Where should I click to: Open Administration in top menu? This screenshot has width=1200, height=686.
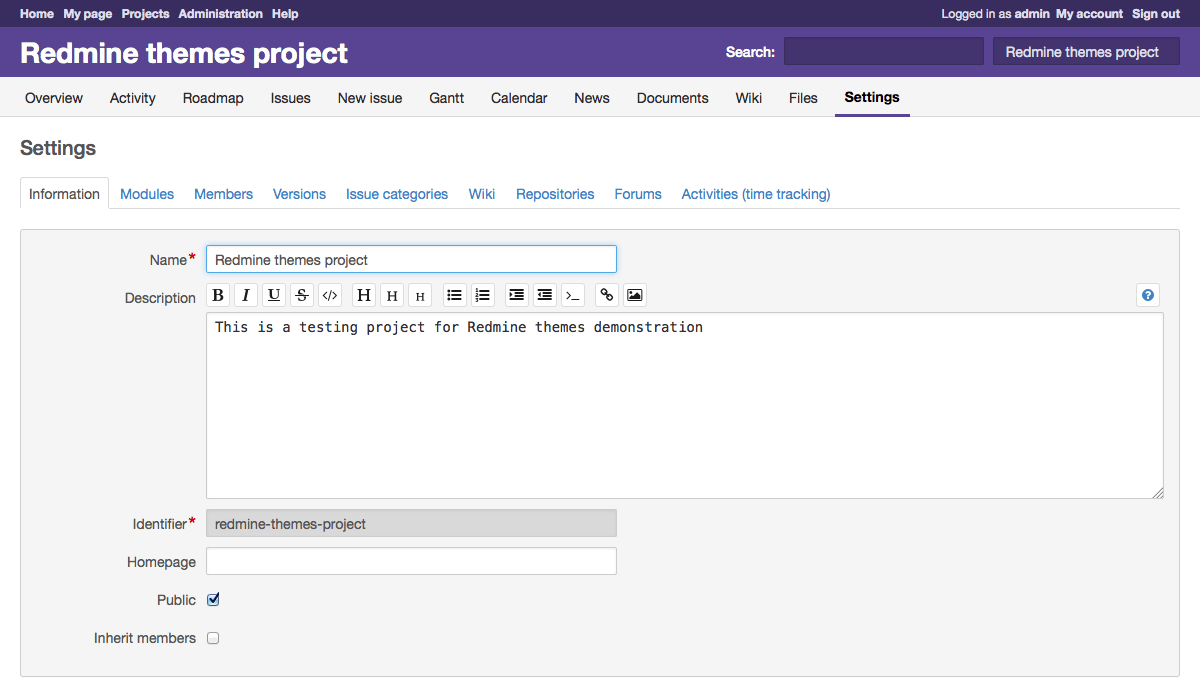coord(221,14)
